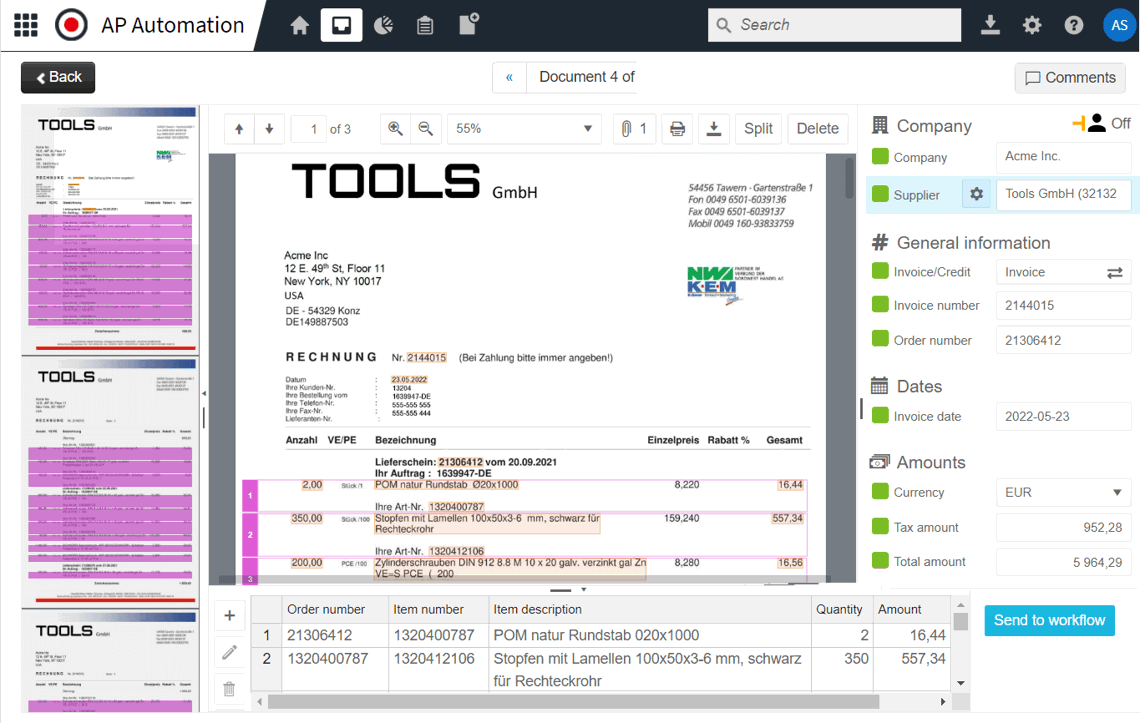Select the document inbox tab
Image resolution: width=1140 pixels, height=723 pixels.
click(341, 24)
